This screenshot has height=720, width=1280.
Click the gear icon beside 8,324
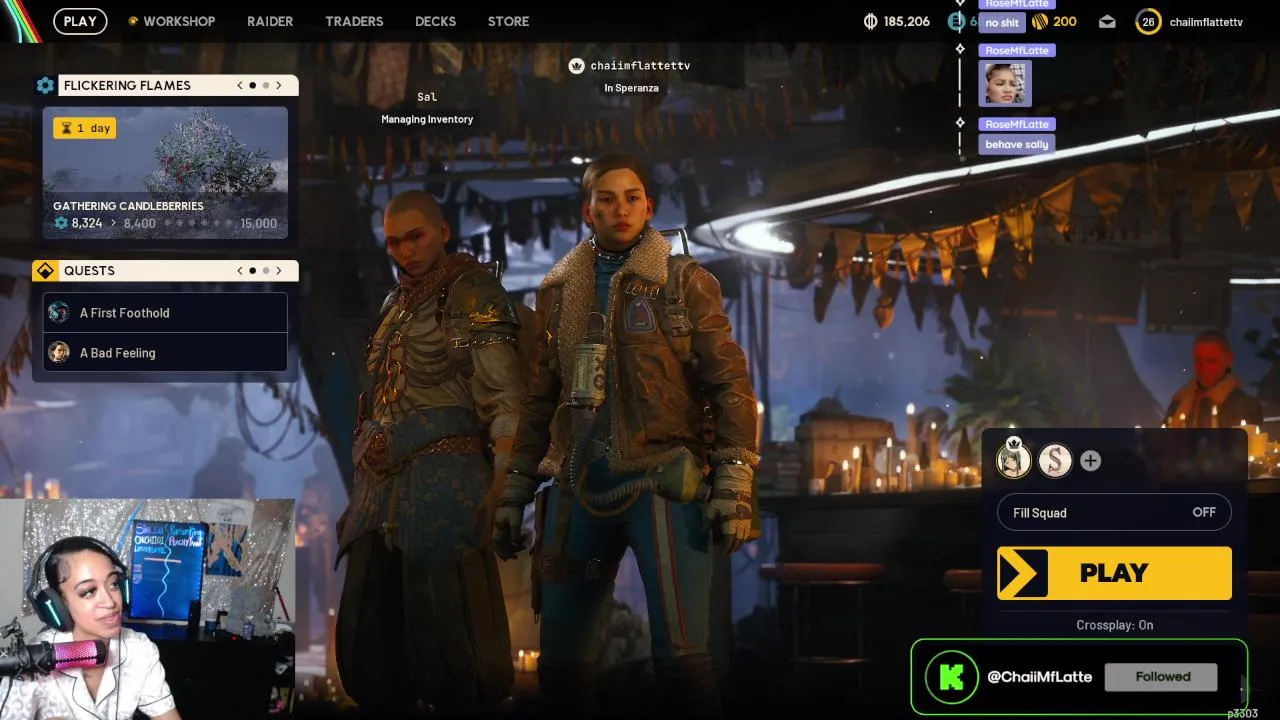tap(61, 223)
